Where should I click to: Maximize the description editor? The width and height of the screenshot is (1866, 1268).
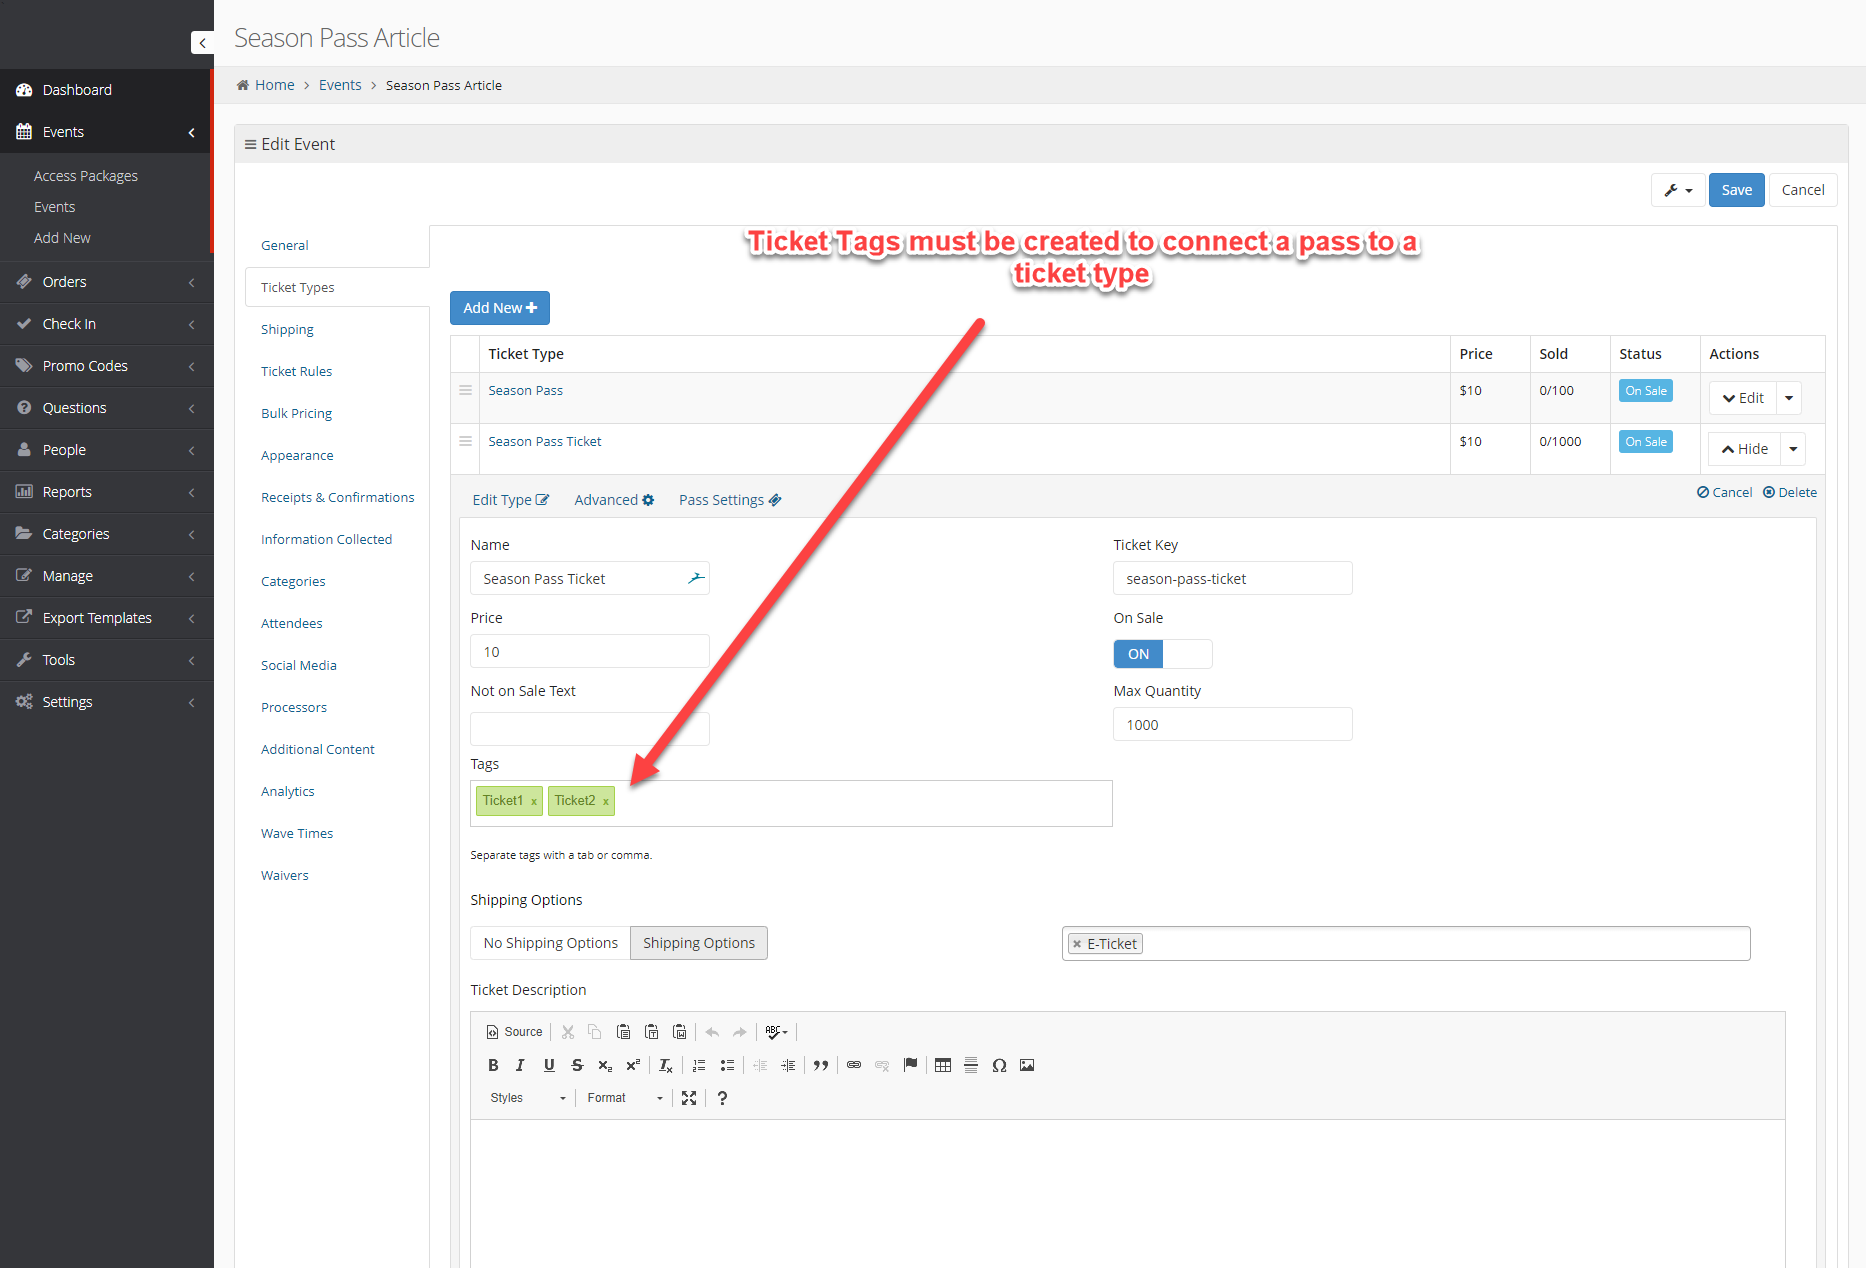coord(689,1098)
